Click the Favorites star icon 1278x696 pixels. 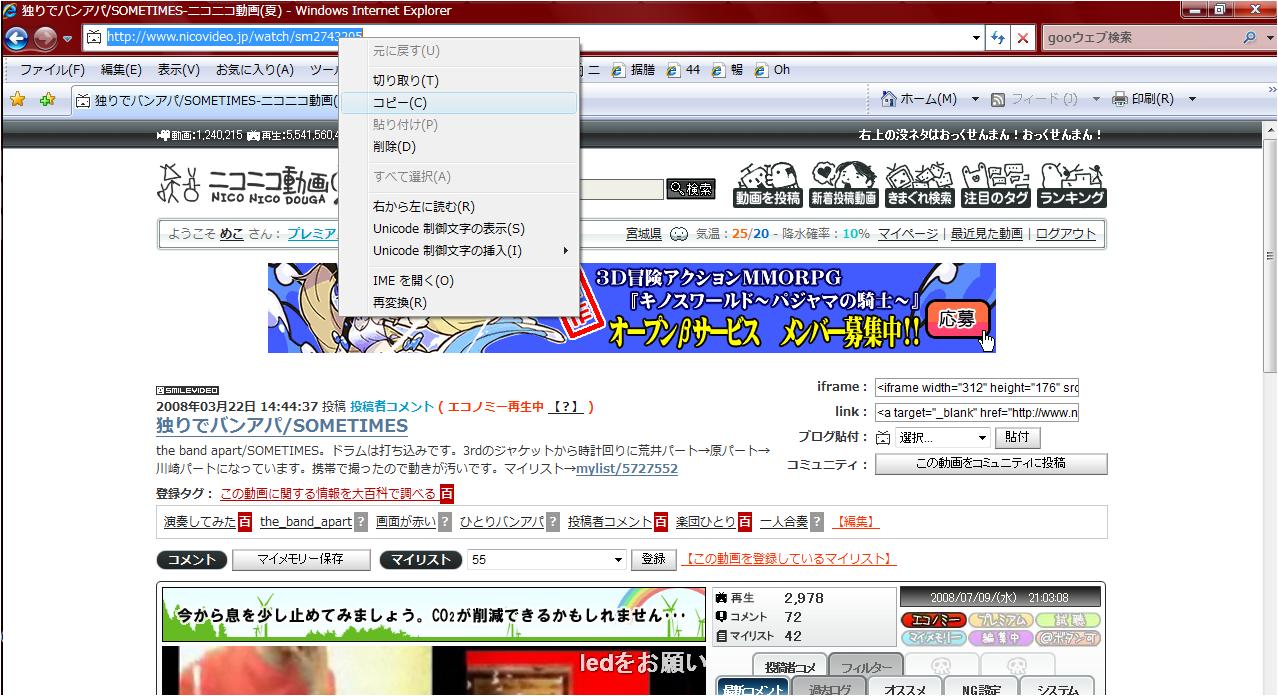(x=18, y=99)
